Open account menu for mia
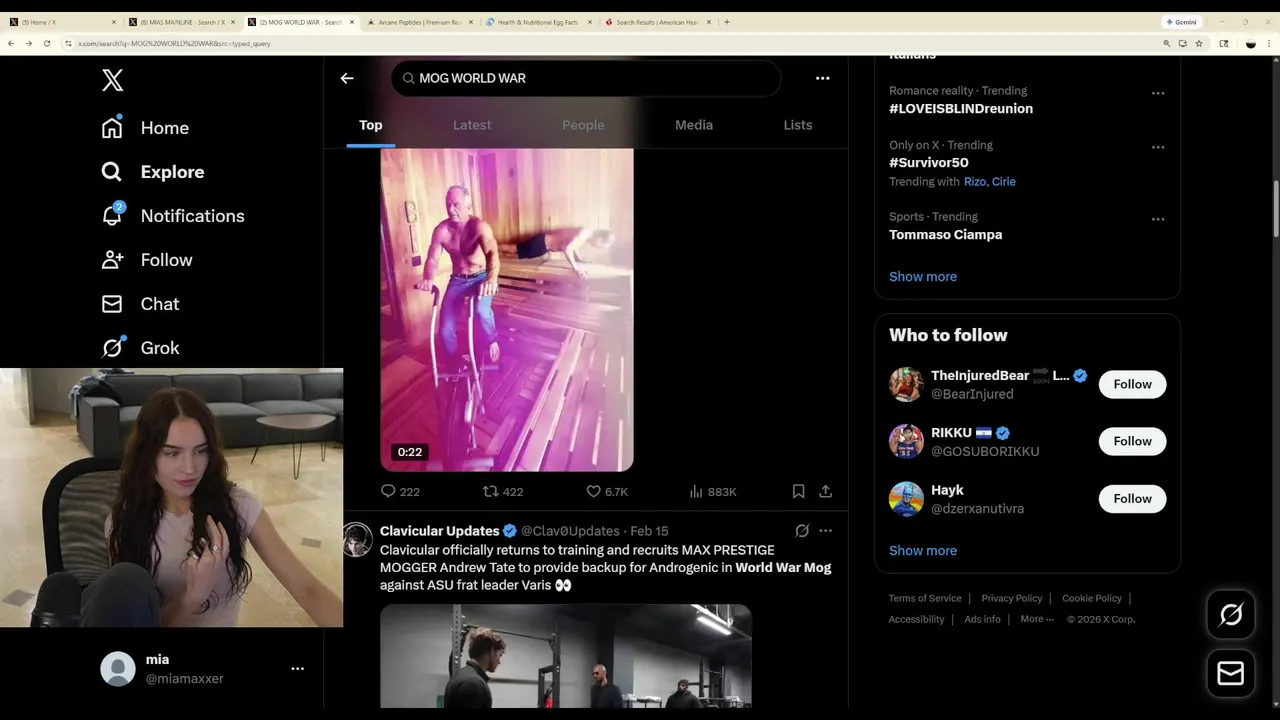This screenshot has width=1280, height=720. tap(297, 669)
